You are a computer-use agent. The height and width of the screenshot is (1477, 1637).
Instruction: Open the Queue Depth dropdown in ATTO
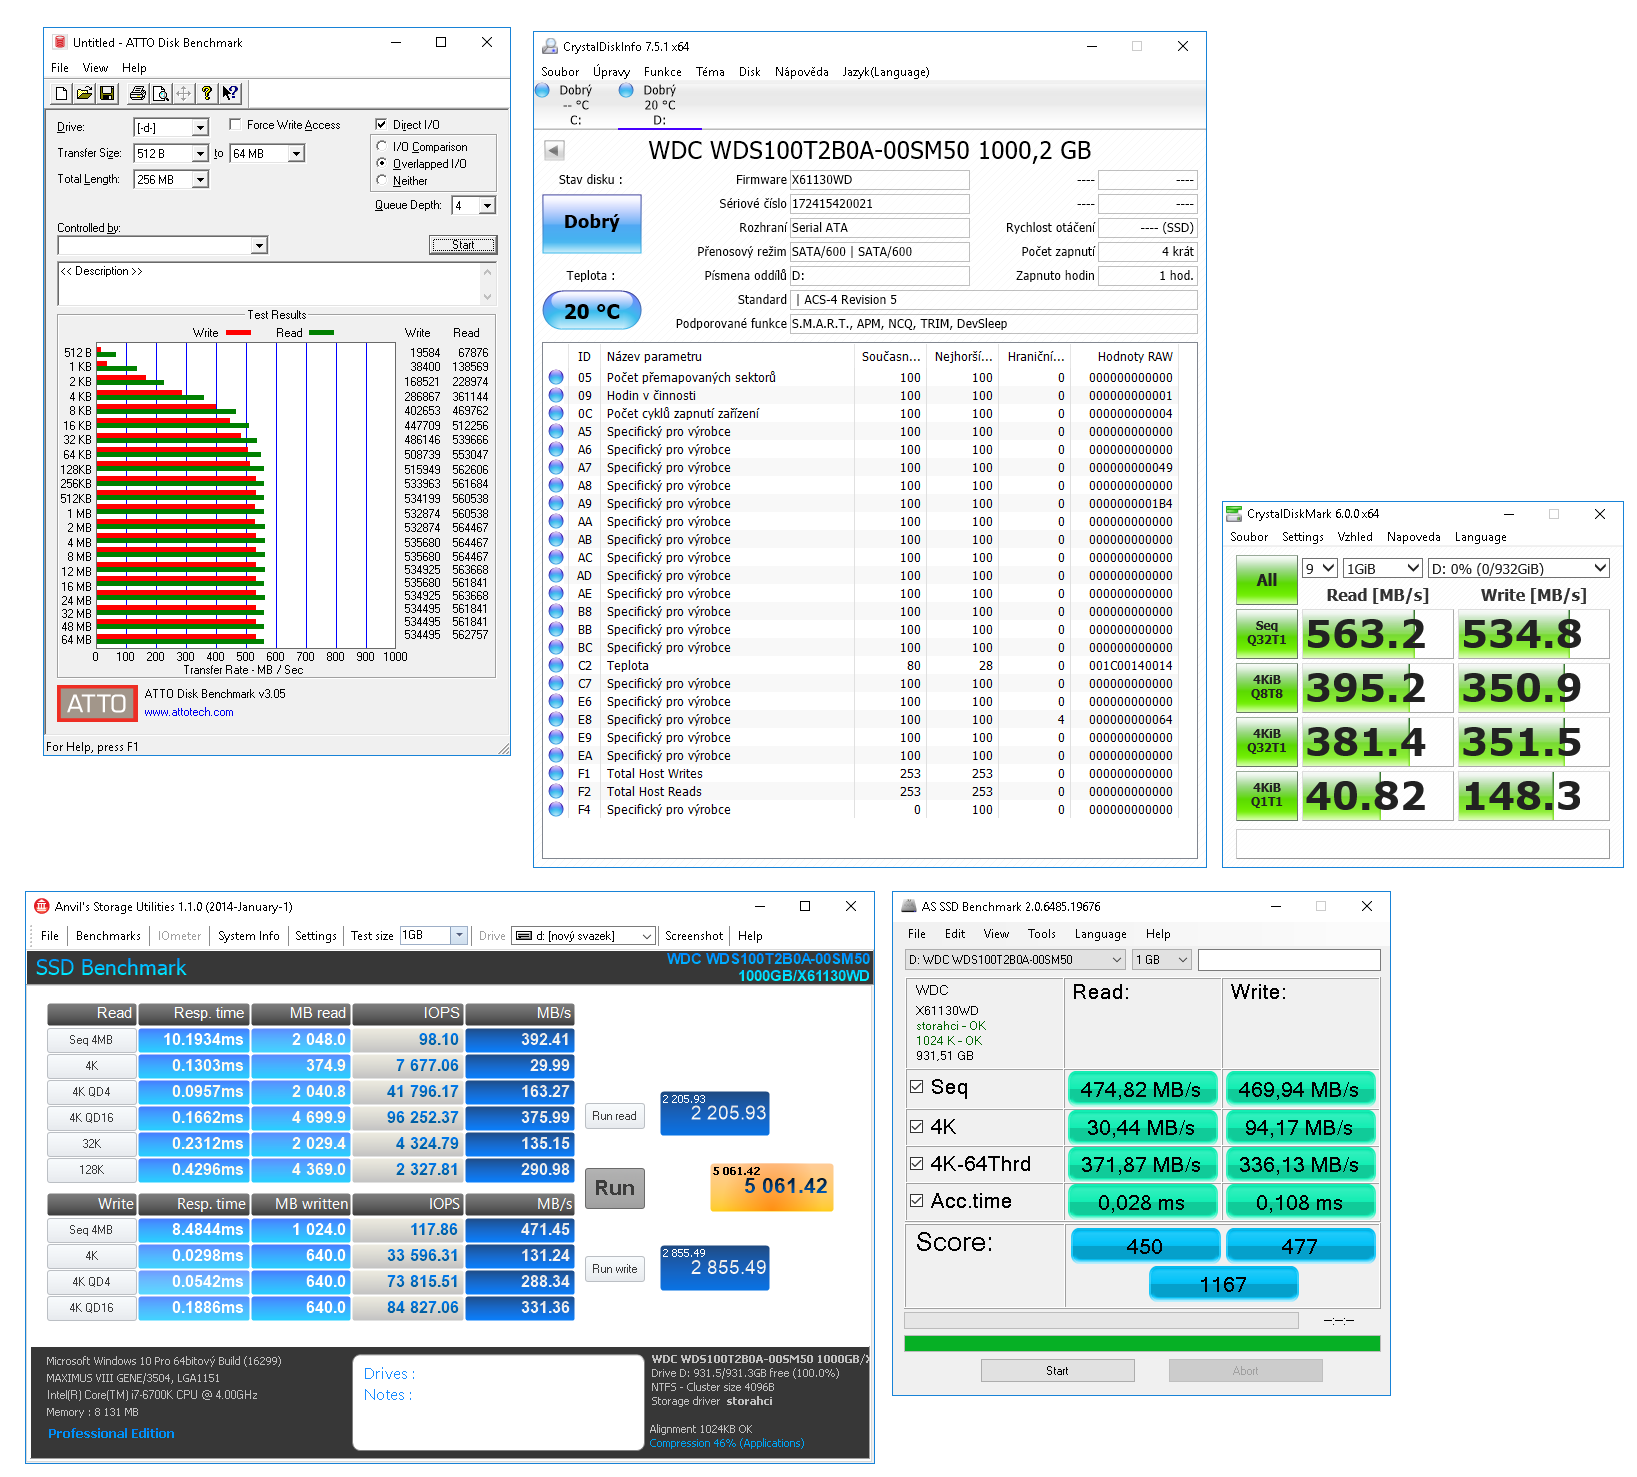click(487, 206)
